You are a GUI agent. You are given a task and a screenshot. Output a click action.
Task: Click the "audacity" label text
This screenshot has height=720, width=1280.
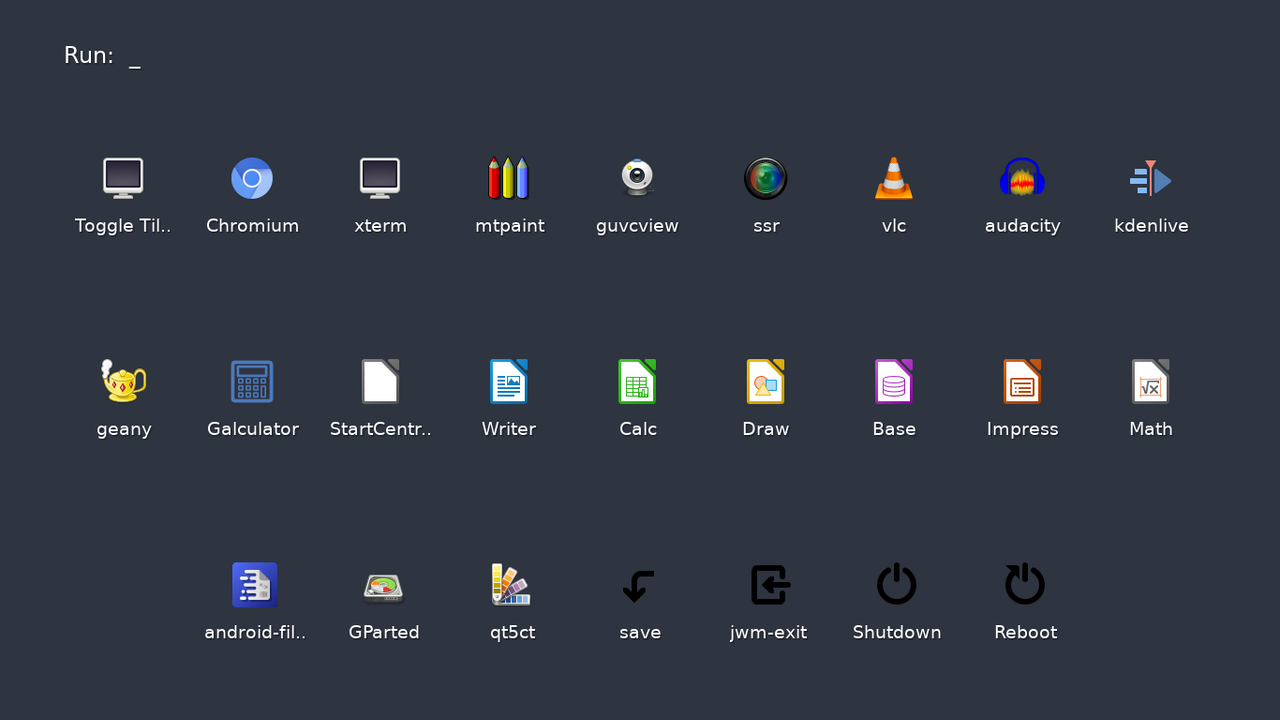(x=1022, y=226)
